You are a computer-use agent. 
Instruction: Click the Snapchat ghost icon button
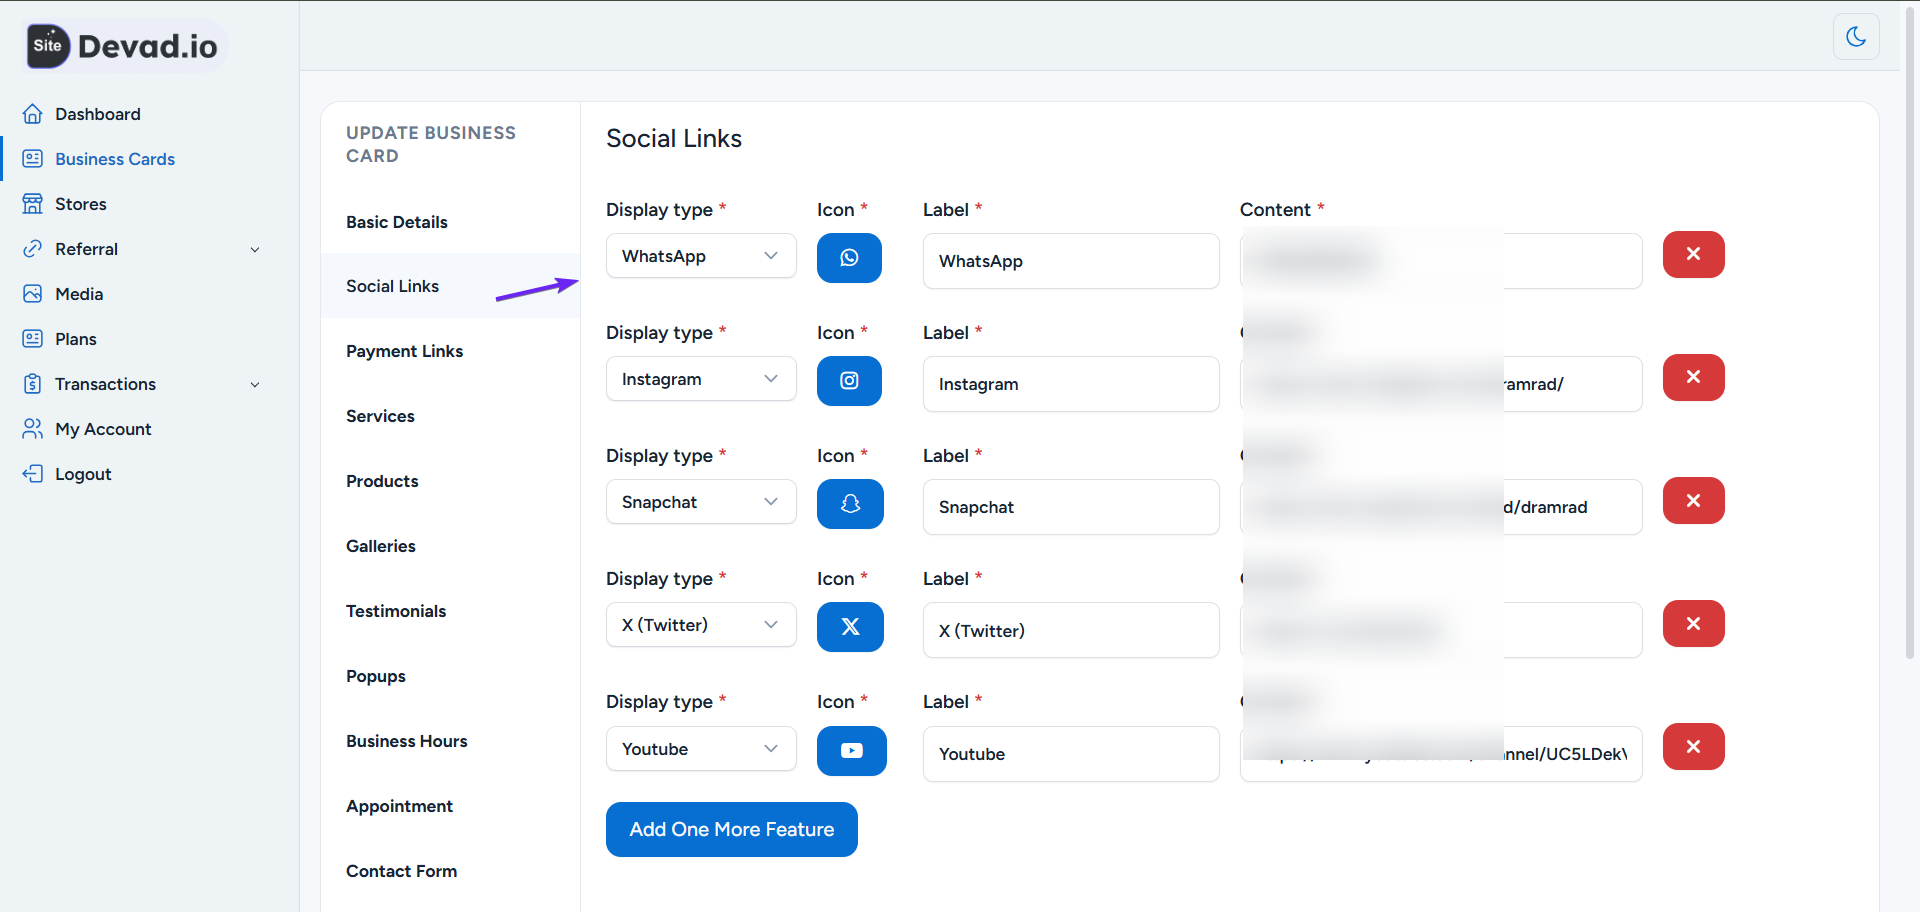[850, 504]
